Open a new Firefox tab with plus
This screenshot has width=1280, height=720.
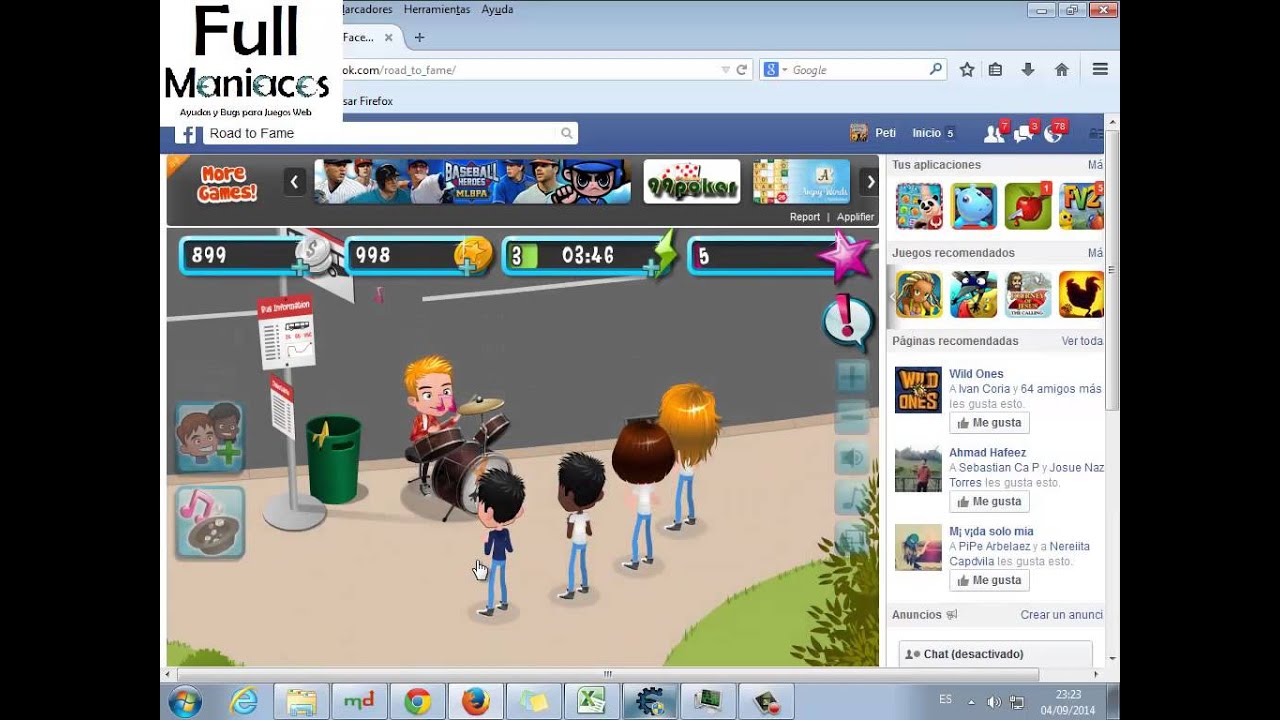[x=419, y=37]
